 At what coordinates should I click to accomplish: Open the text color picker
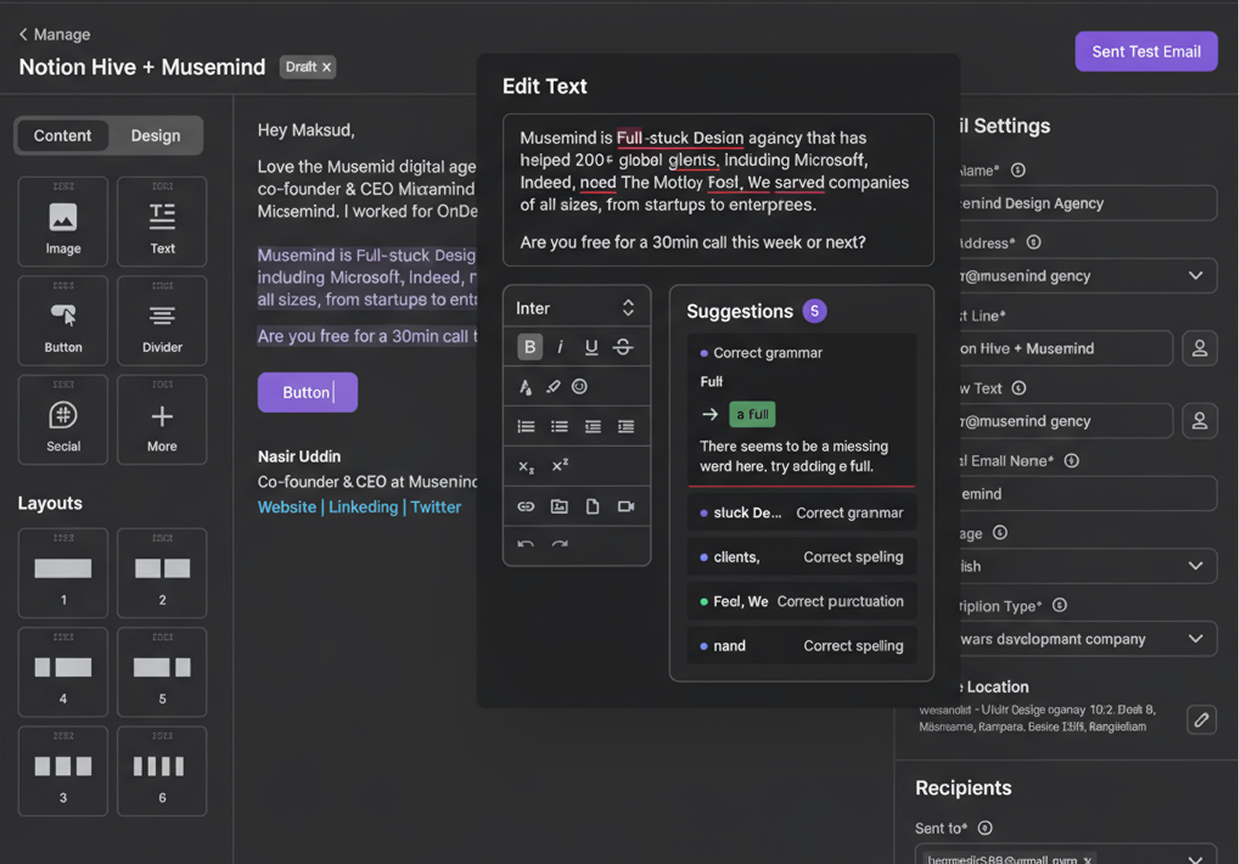click(x=527, y=386)
